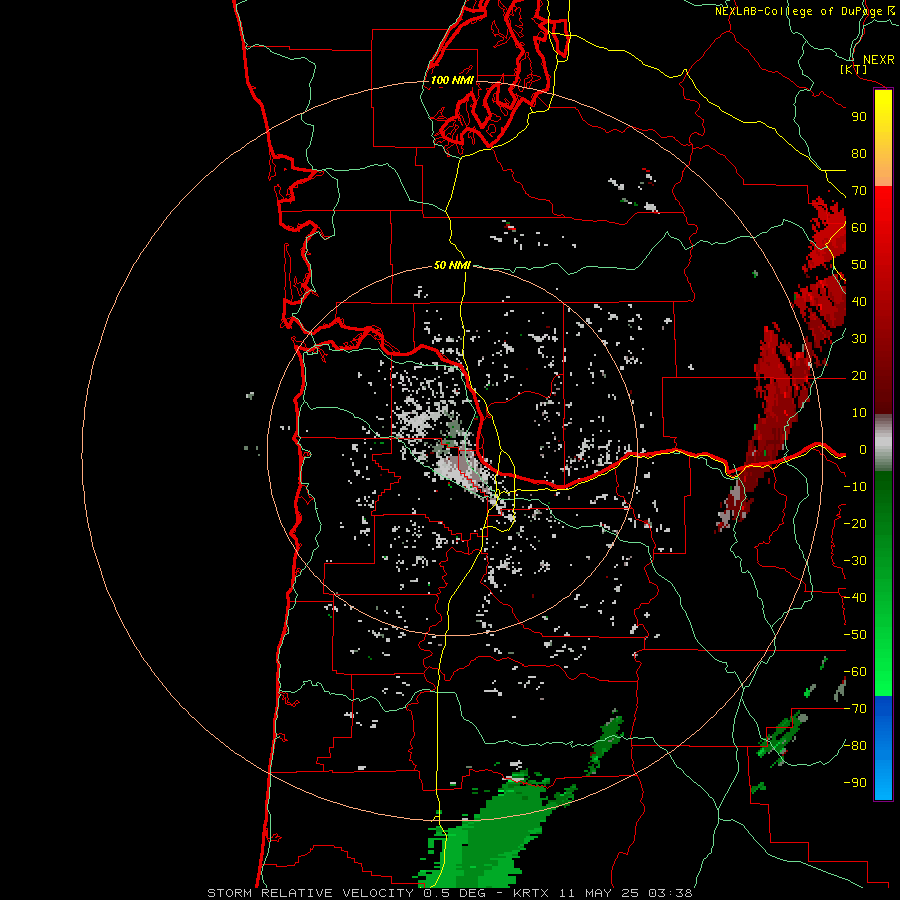Click the 0 value on velocity scale

[x=862, y=450]
